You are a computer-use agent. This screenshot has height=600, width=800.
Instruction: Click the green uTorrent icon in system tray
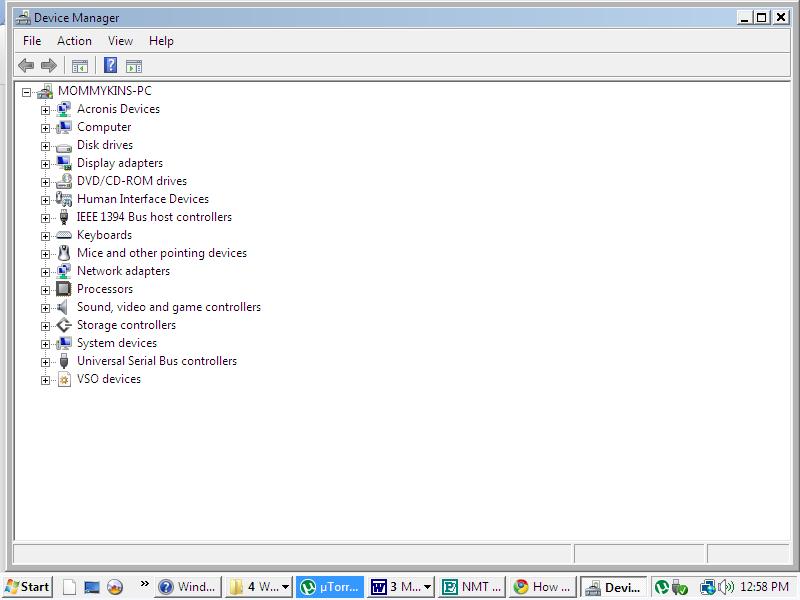[662, 587]
